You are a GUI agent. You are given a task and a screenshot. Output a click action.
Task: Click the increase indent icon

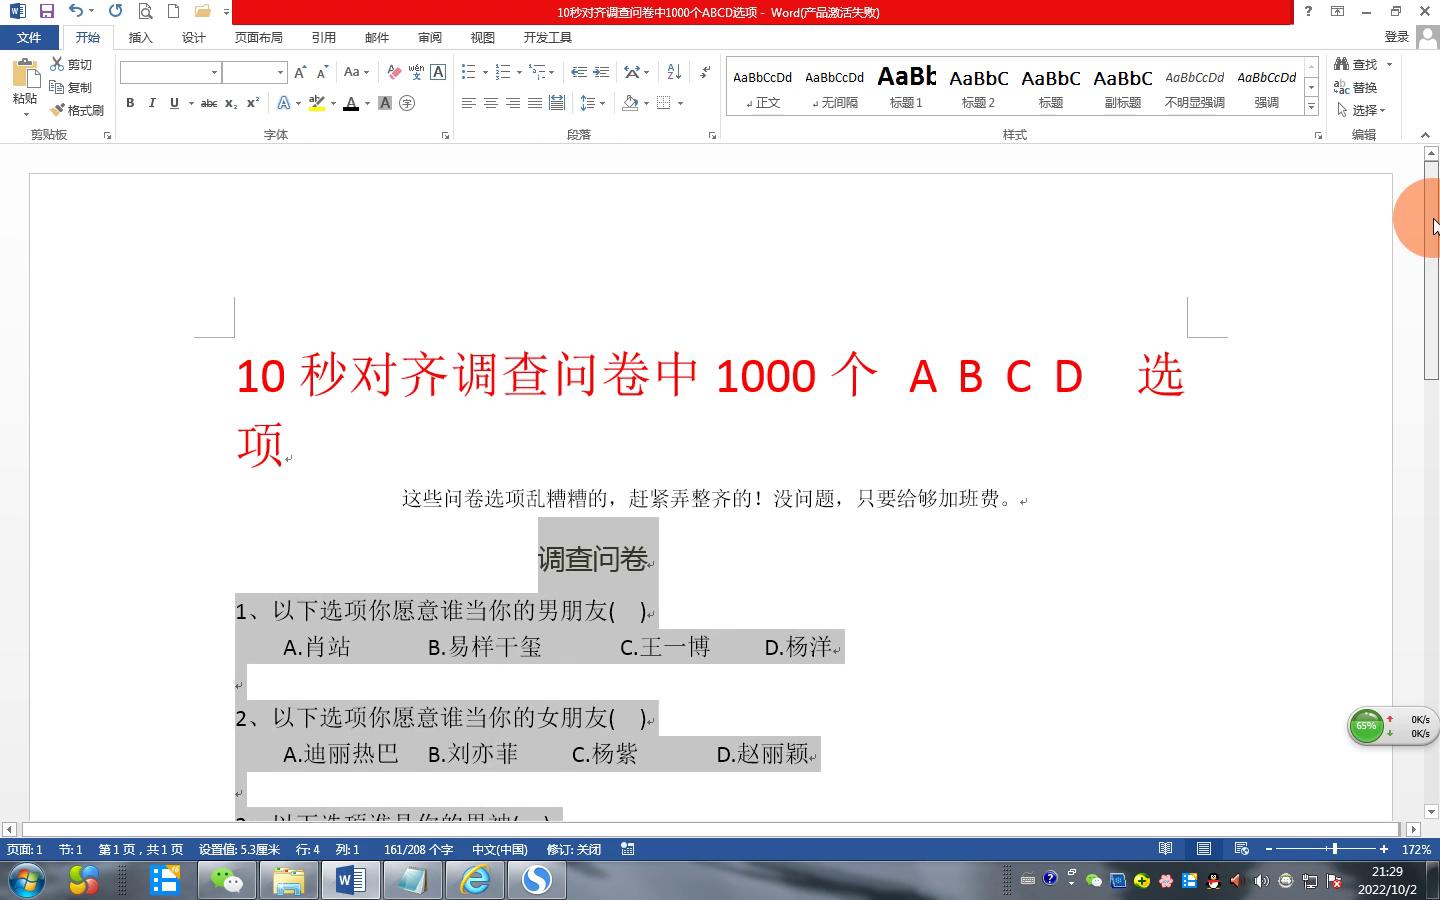601,72
